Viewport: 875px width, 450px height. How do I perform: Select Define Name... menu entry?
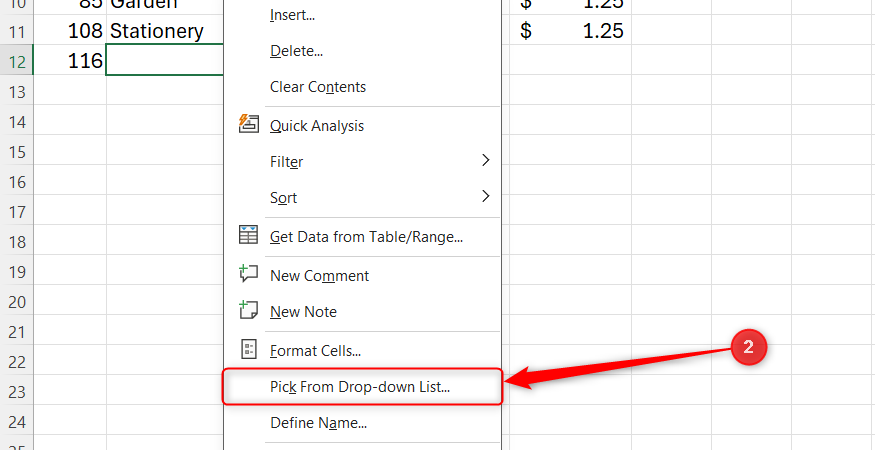click(363, 423)
